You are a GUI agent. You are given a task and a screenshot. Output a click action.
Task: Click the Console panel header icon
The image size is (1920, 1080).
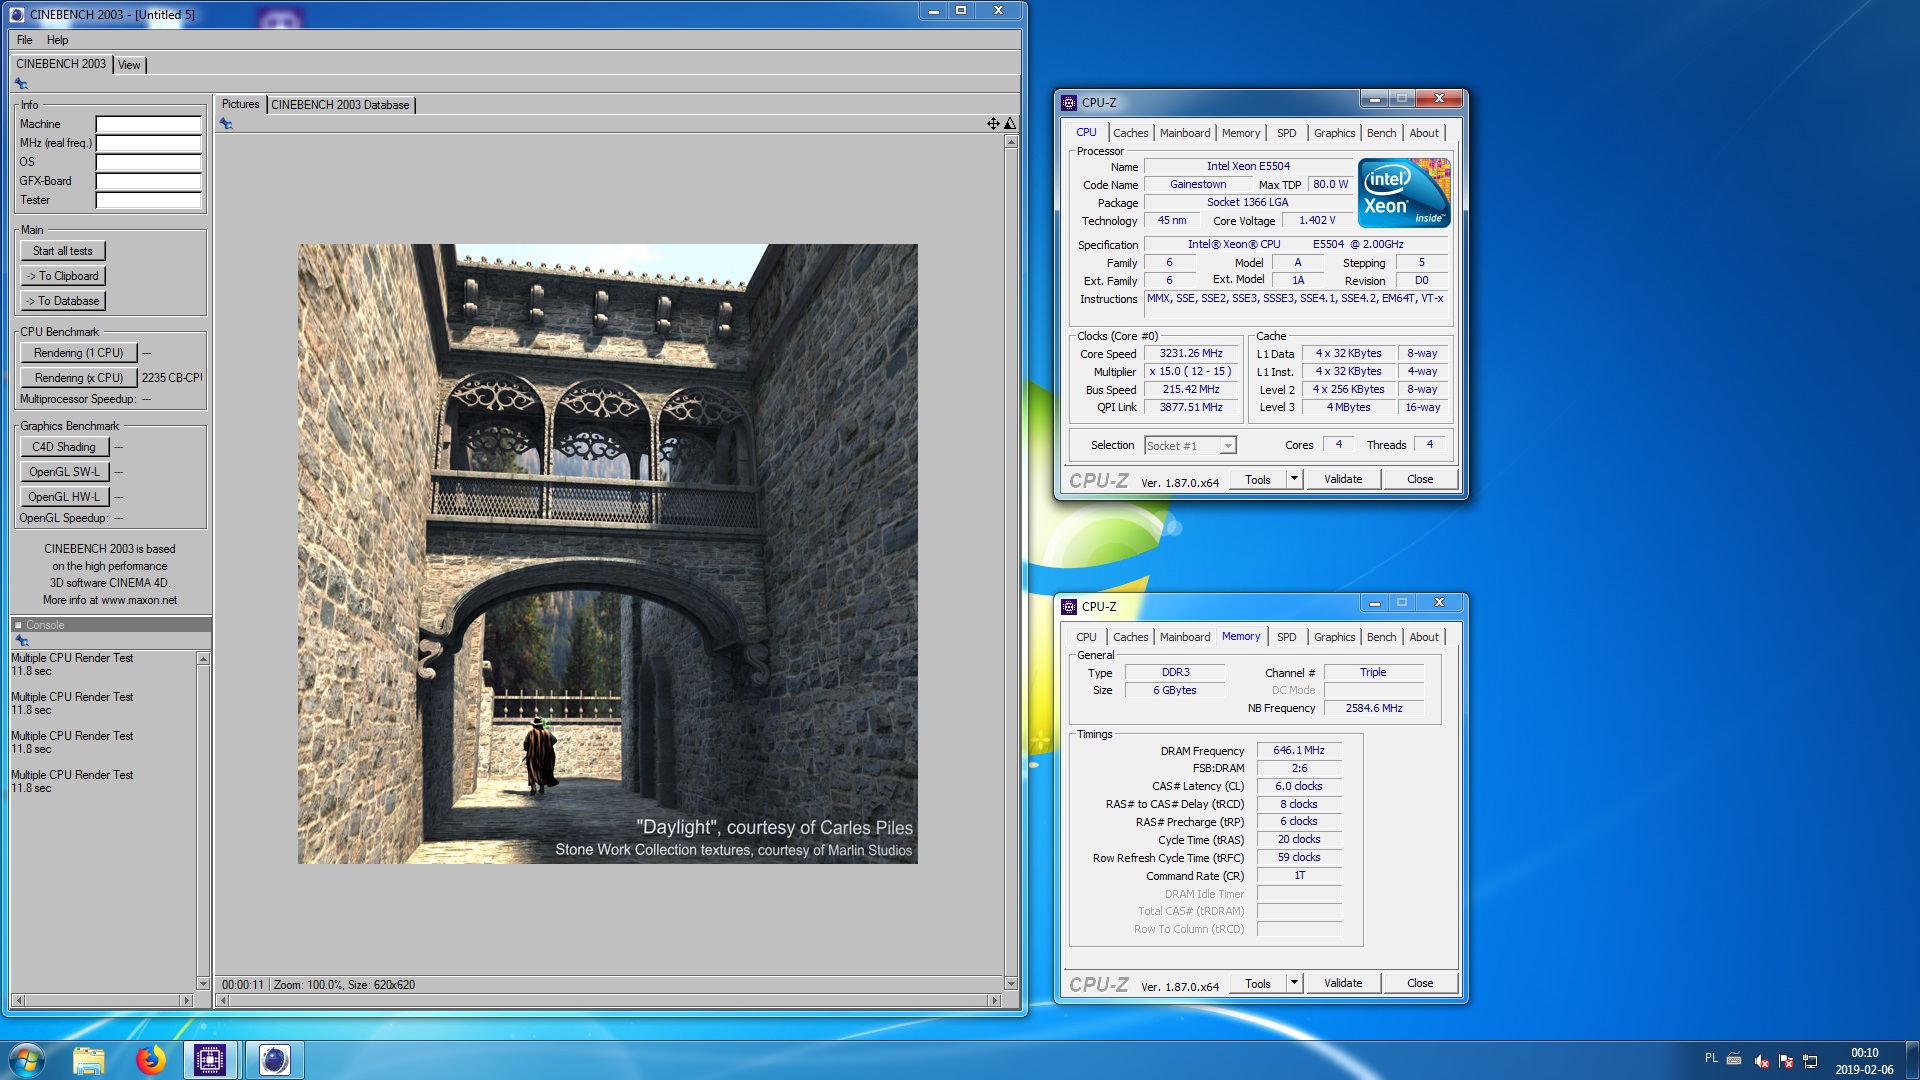18,625
